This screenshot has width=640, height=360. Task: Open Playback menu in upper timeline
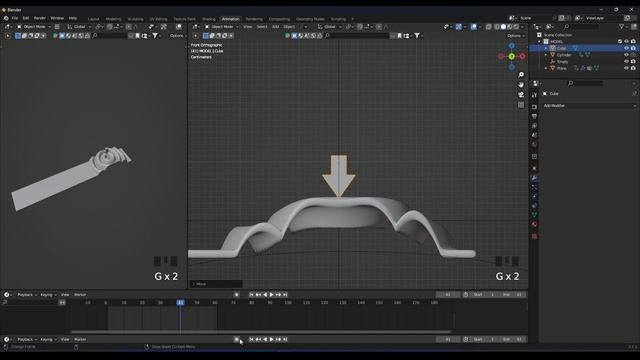[27, 295]
